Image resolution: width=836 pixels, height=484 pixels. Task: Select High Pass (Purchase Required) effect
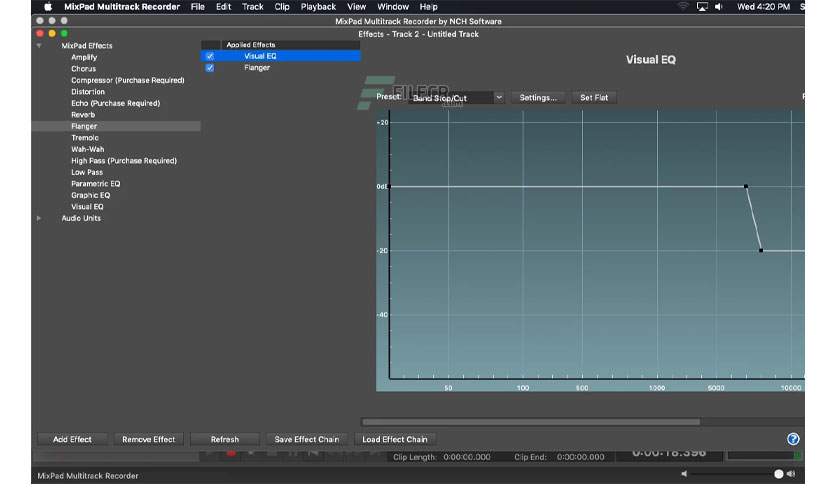tap(124, 160)
